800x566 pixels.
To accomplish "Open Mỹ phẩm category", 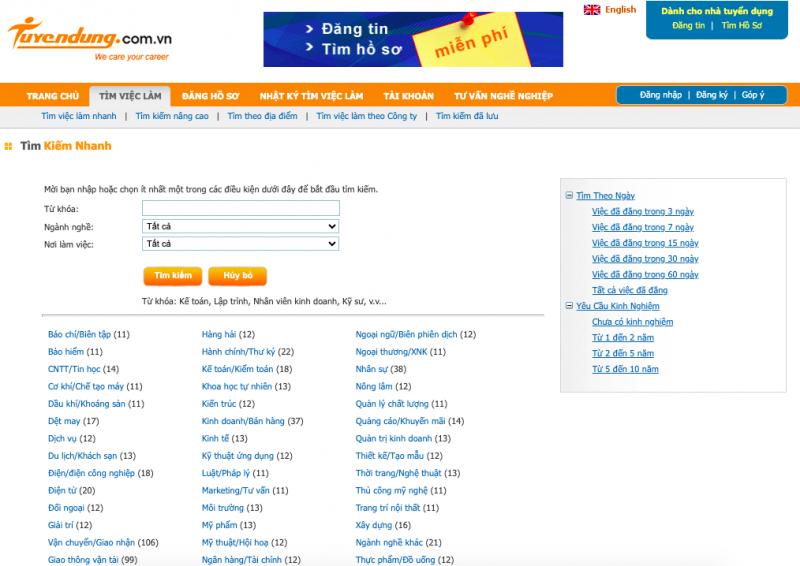I will (219, 525).
